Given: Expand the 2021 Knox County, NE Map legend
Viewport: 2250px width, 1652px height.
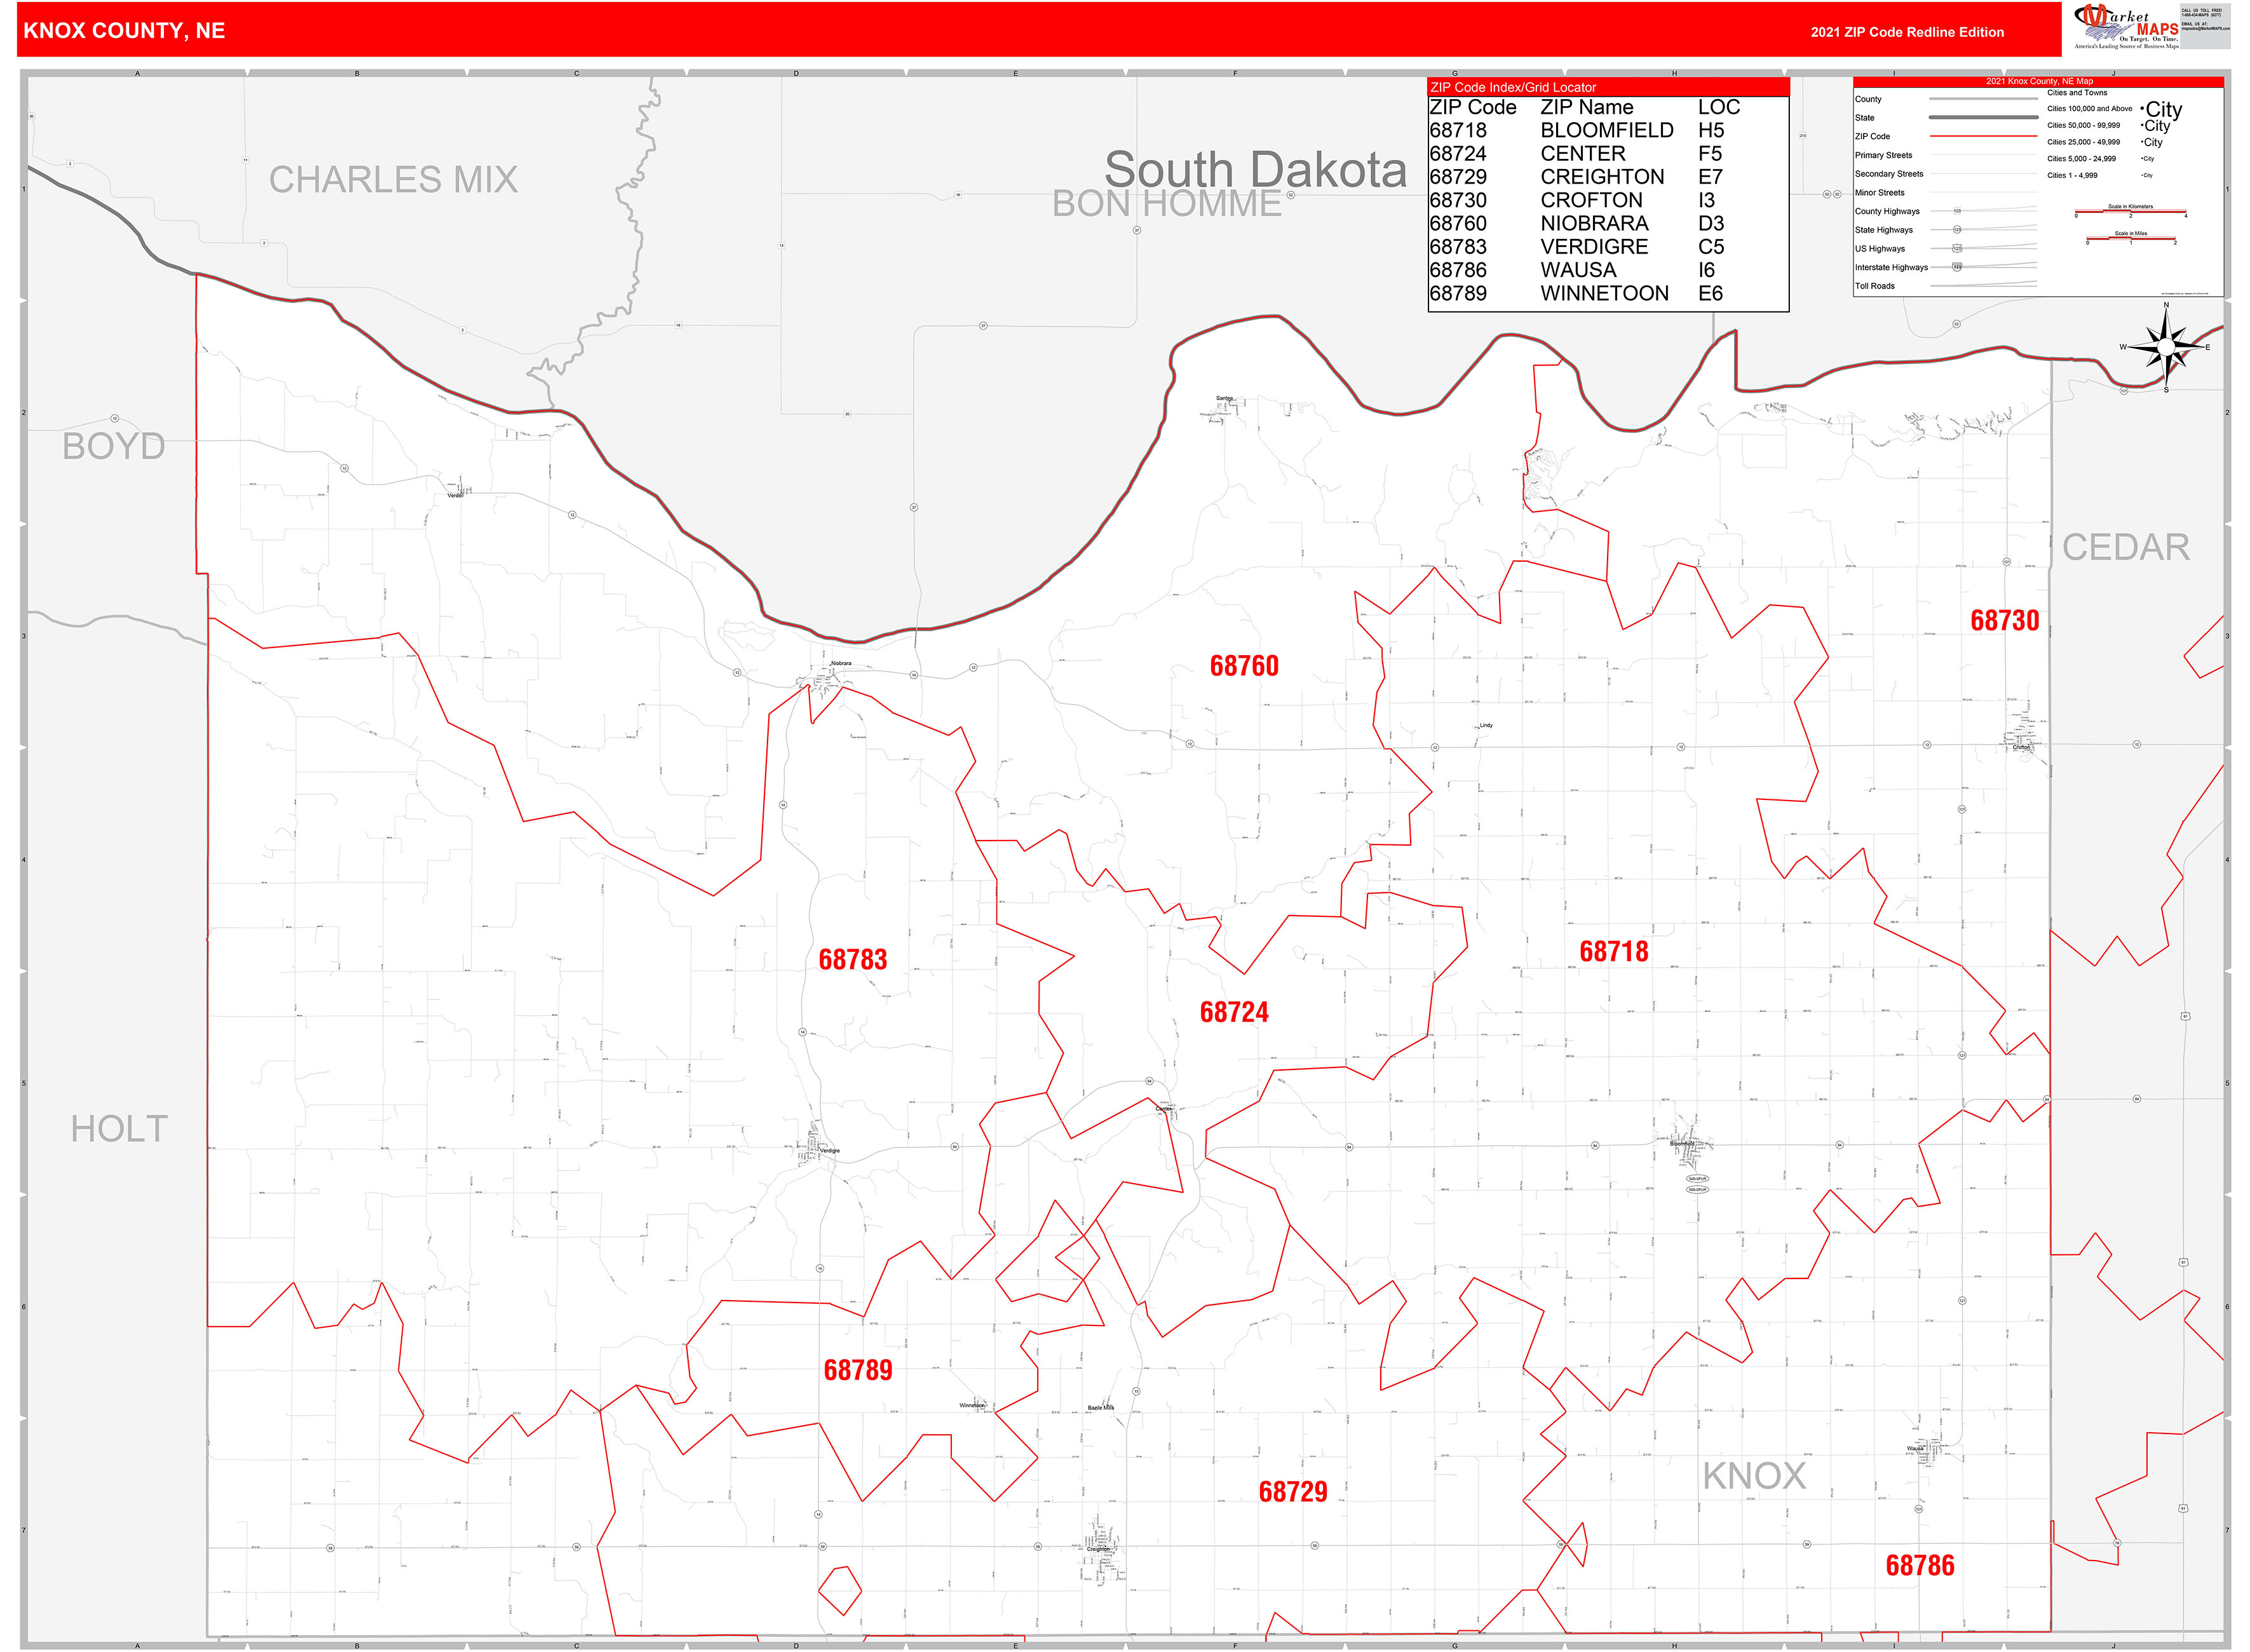Looking at the screenshot, I should point(2040,82).
